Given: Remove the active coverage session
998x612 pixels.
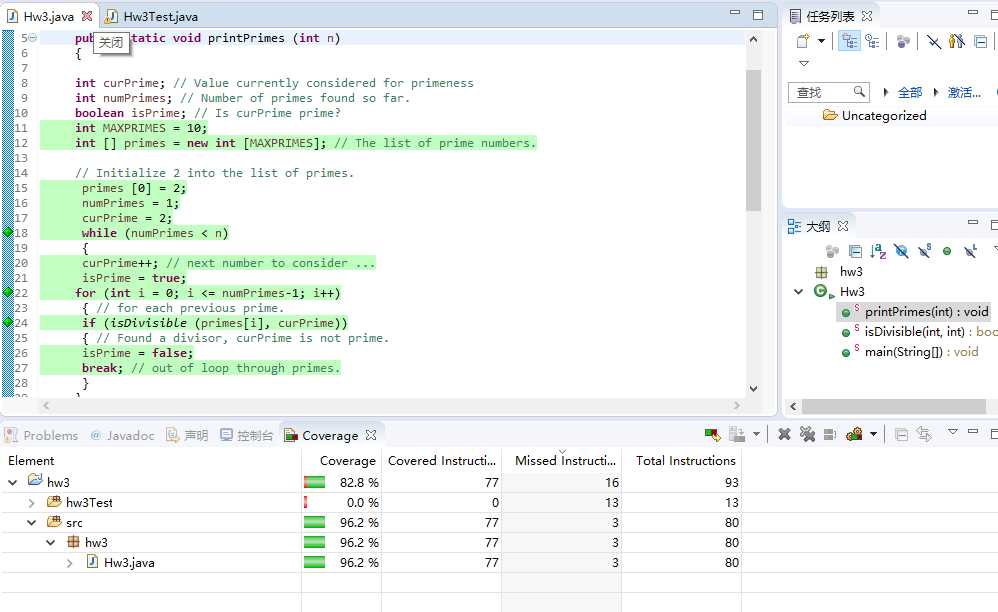Looking at the screenshot, I should pos(785,435).
